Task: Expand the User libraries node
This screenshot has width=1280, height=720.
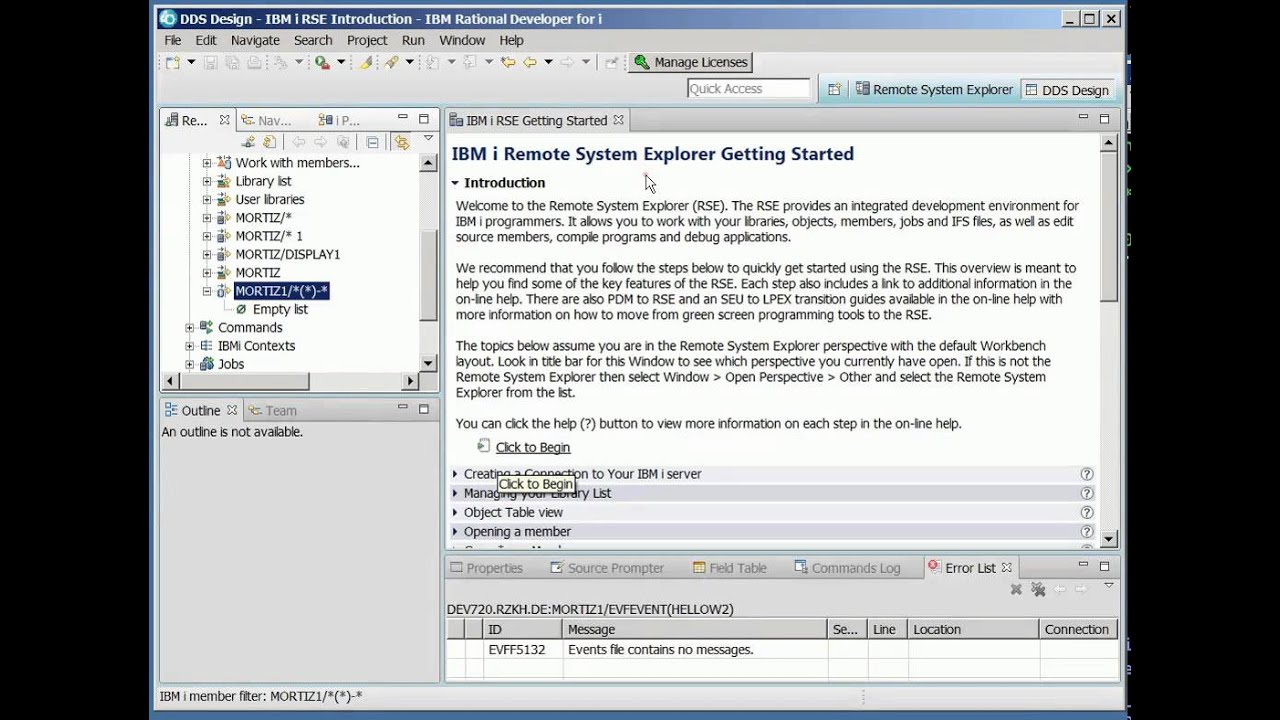Action: tap(207, 199)
